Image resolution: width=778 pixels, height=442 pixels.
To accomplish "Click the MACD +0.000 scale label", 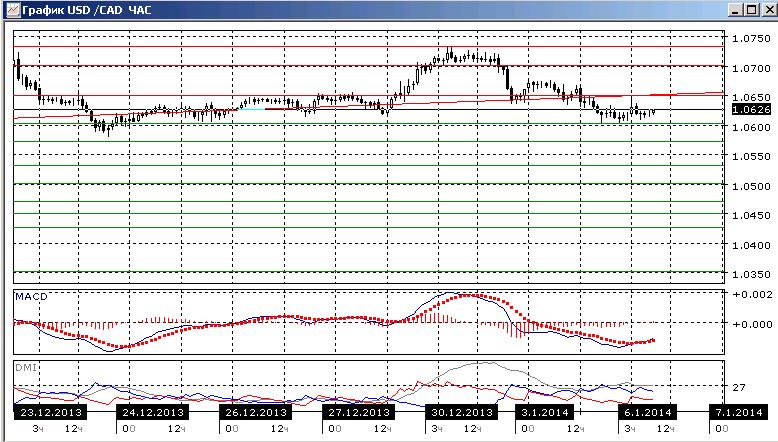I will 753,324.
